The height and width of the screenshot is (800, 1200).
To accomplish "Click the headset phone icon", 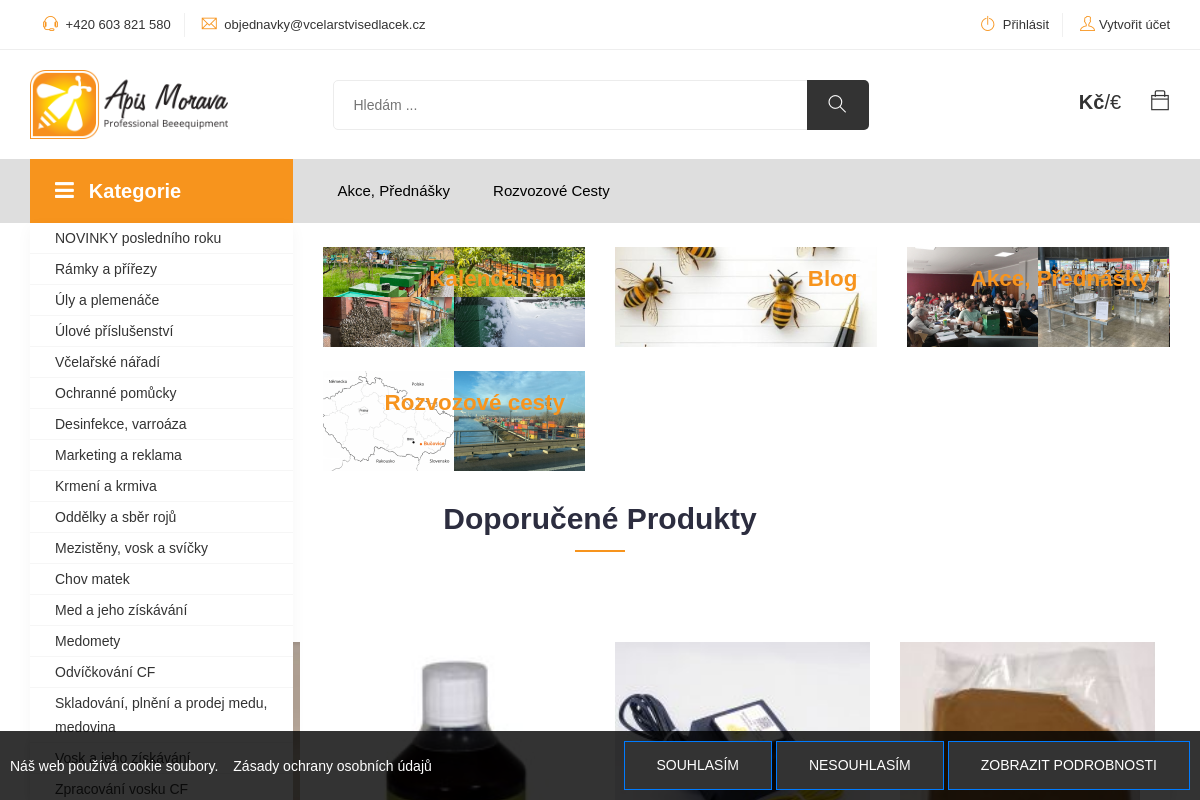I will (50, 24).
